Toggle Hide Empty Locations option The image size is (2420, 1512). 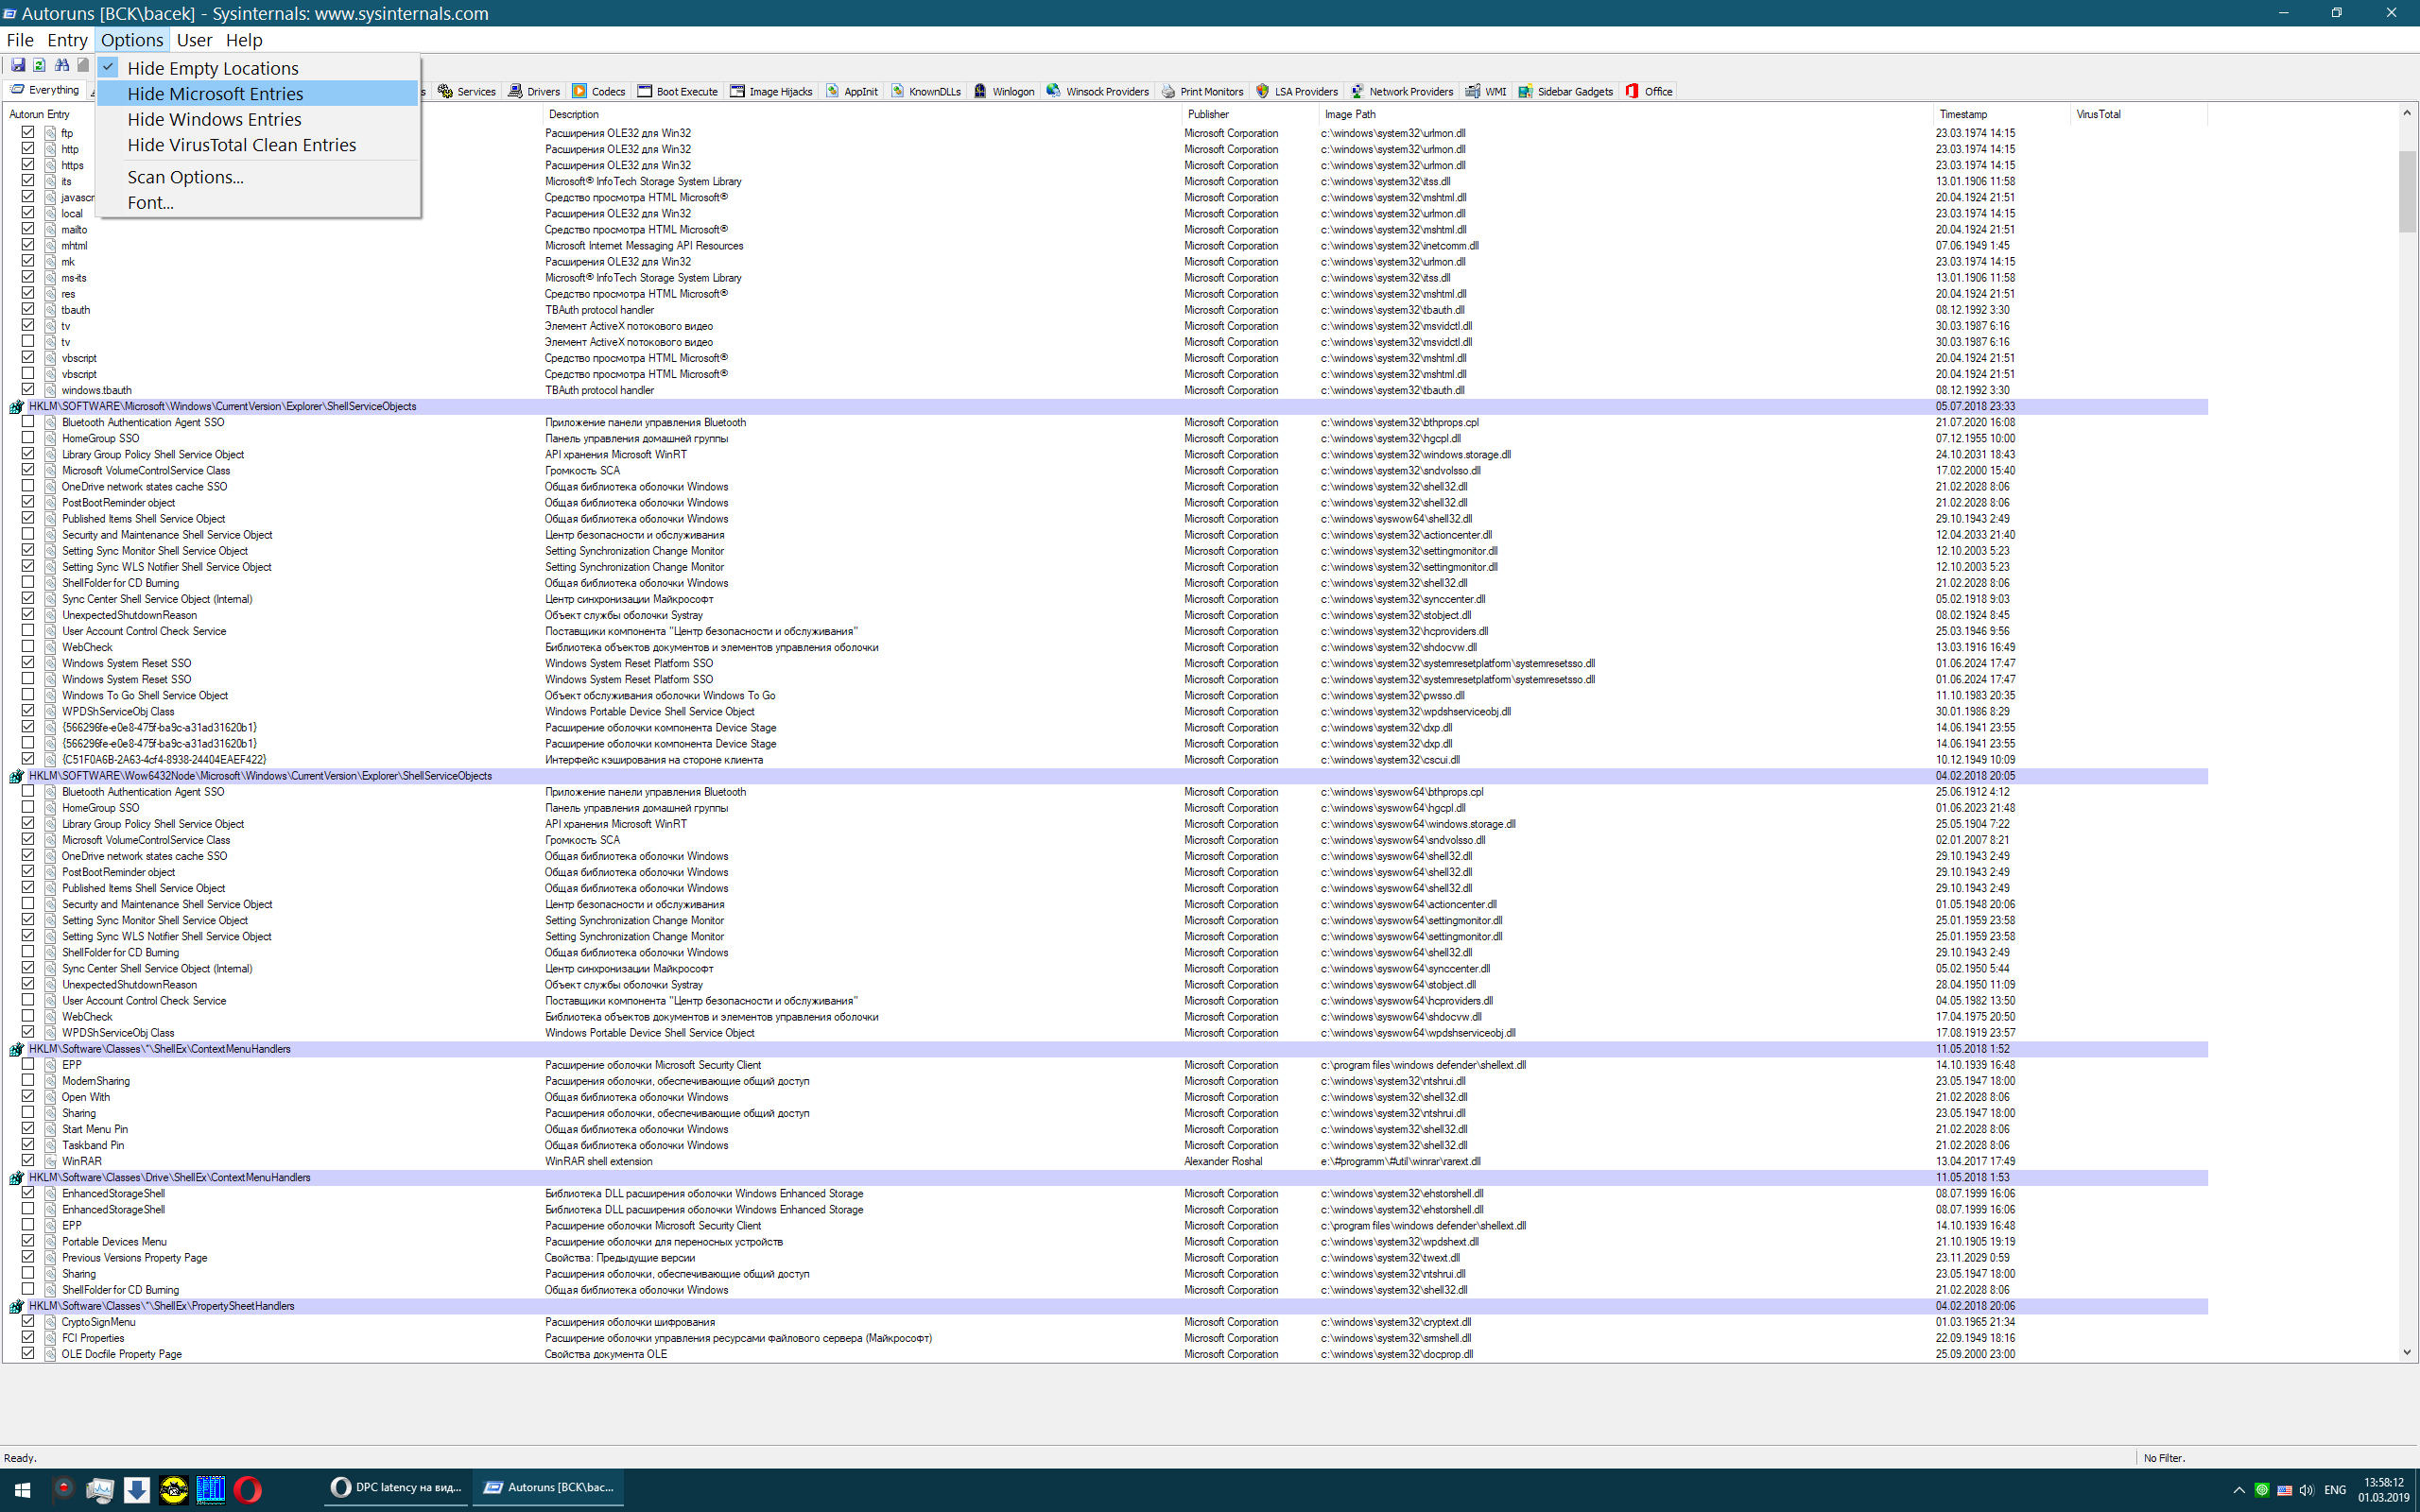pyautogui.click(x=212, y=68)
